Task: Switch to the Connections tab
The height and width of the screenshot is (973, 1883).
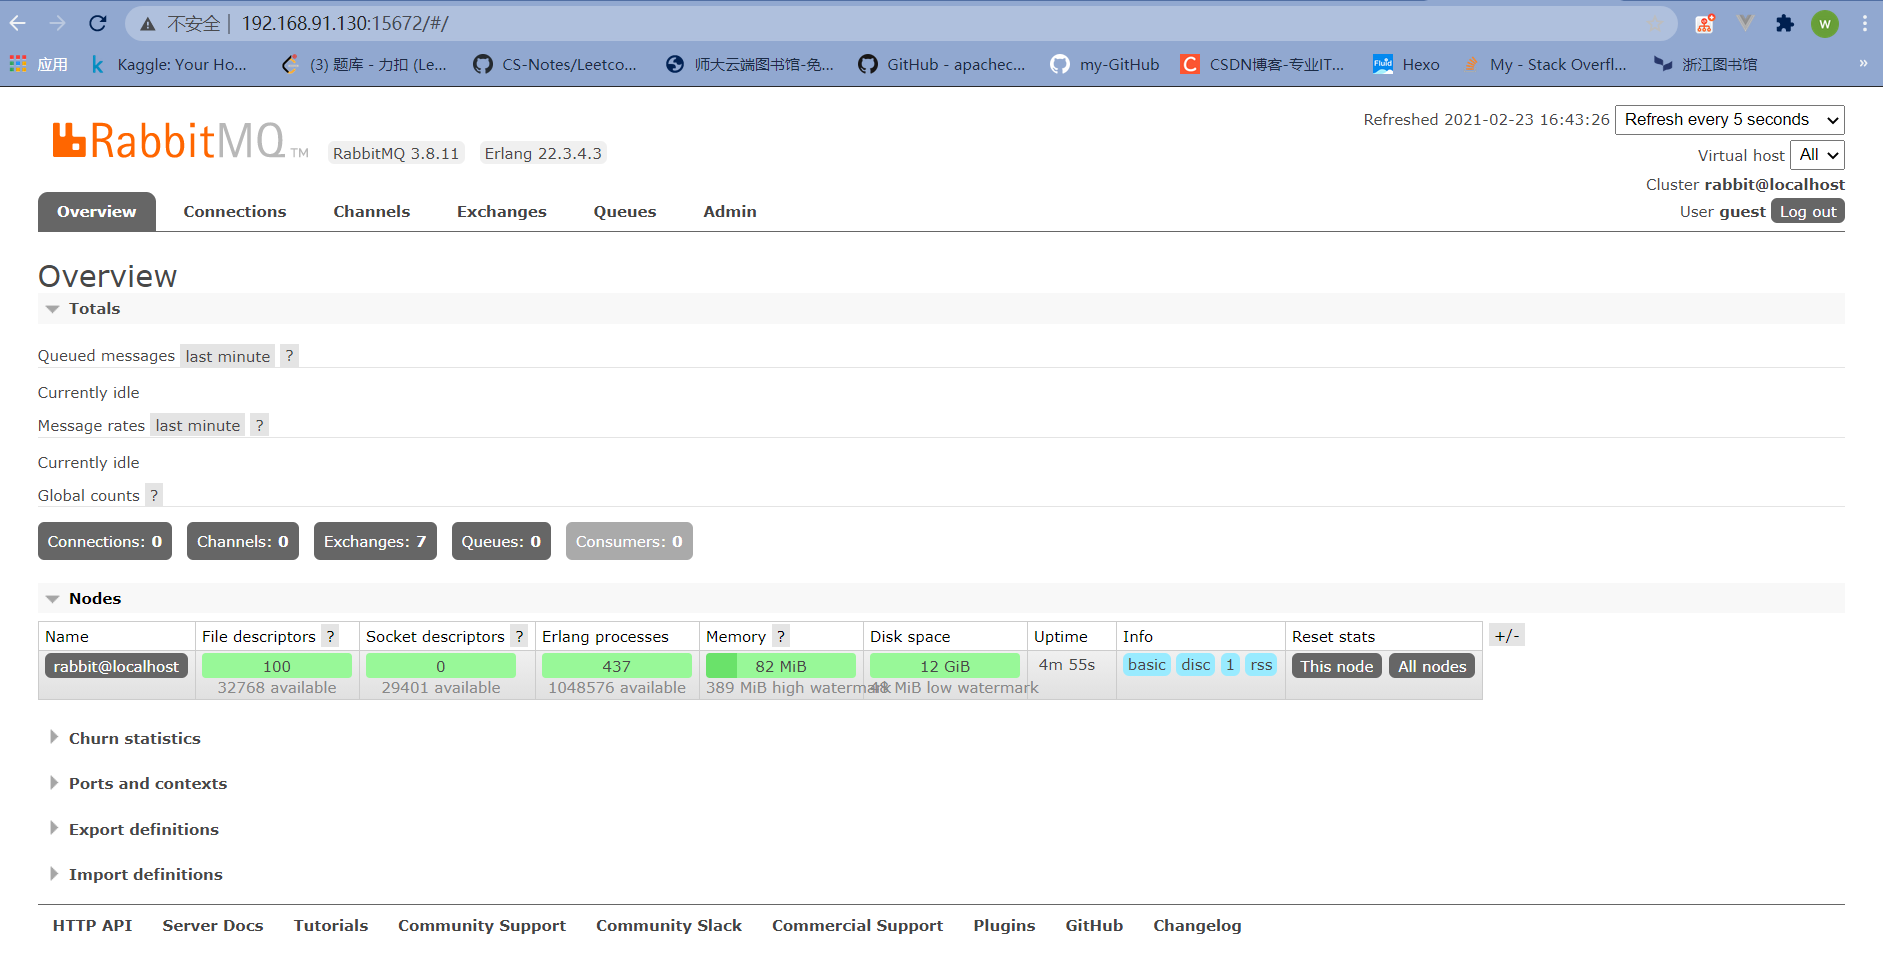Action: [x=235, y=211]
